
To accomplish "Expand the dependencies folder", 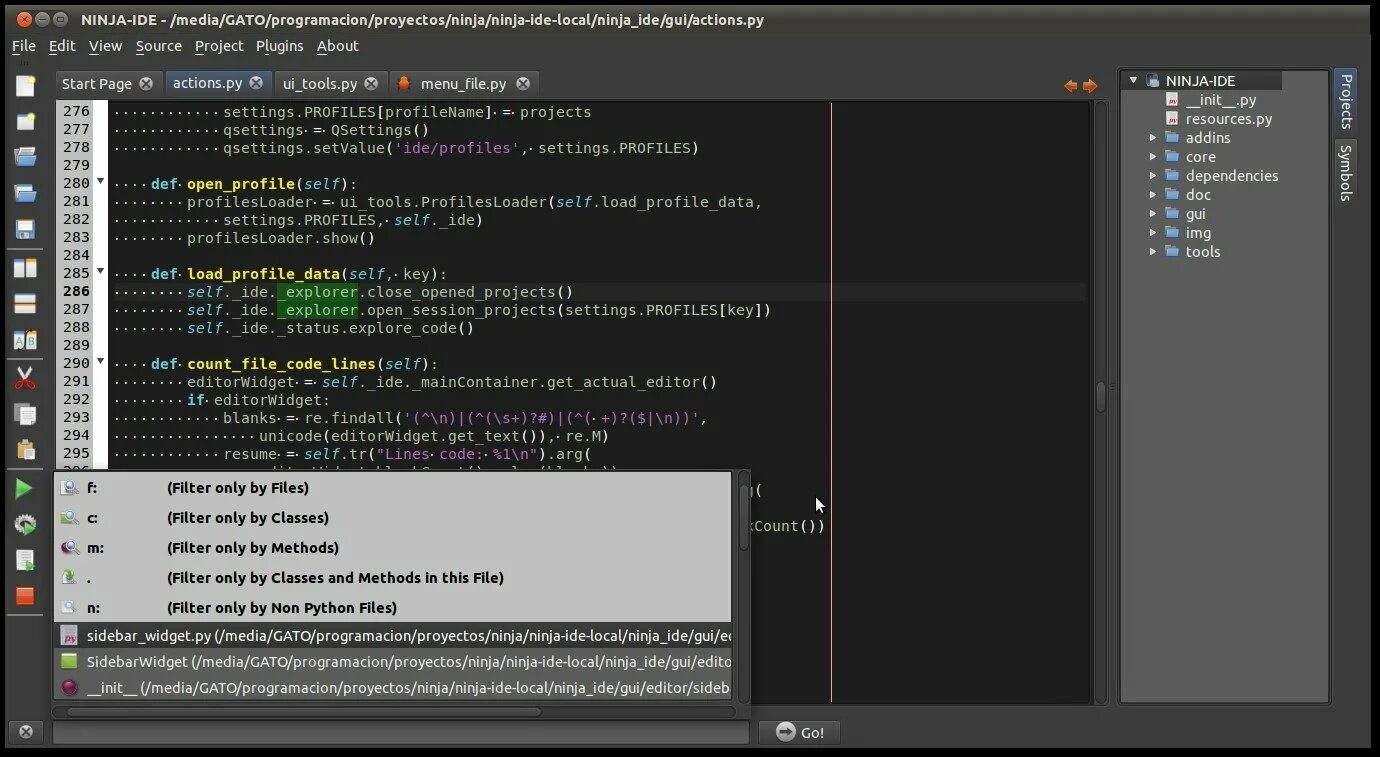I will tap(1153, 176).
